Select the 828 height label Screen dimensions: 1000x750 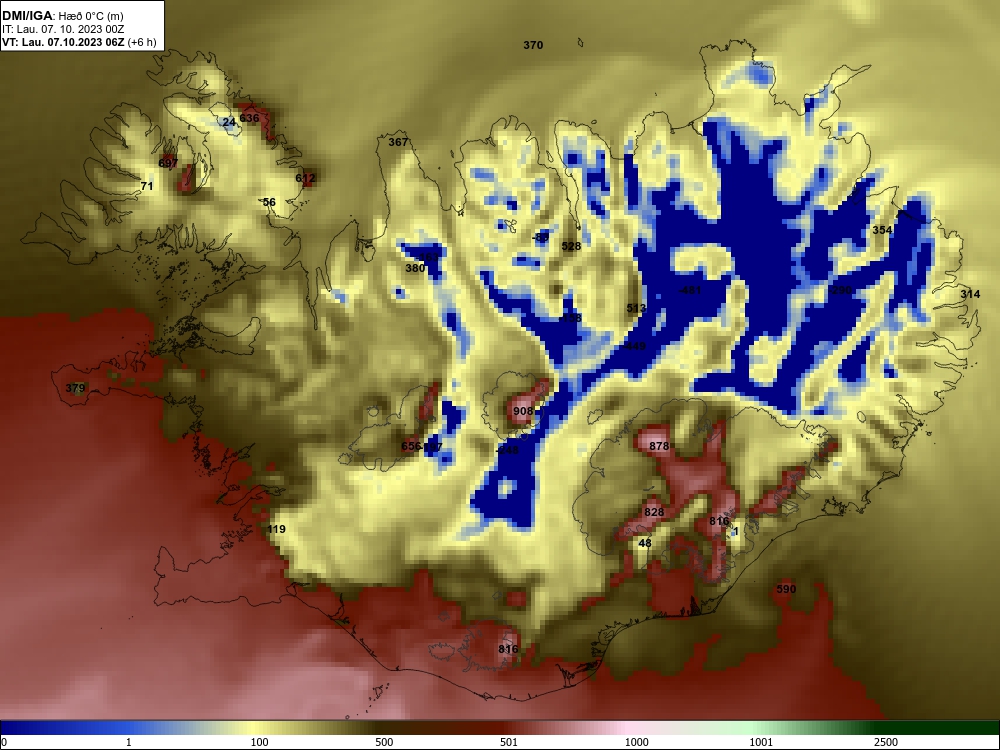point(654,512)
